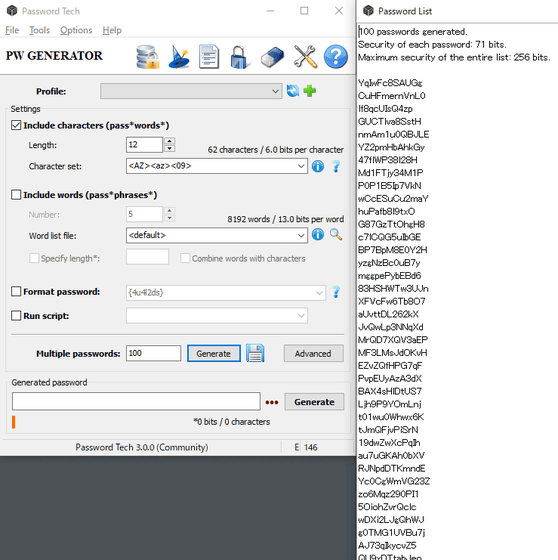Open the Help menu
This screenshot has height=560, width=558.
point(112,30)
